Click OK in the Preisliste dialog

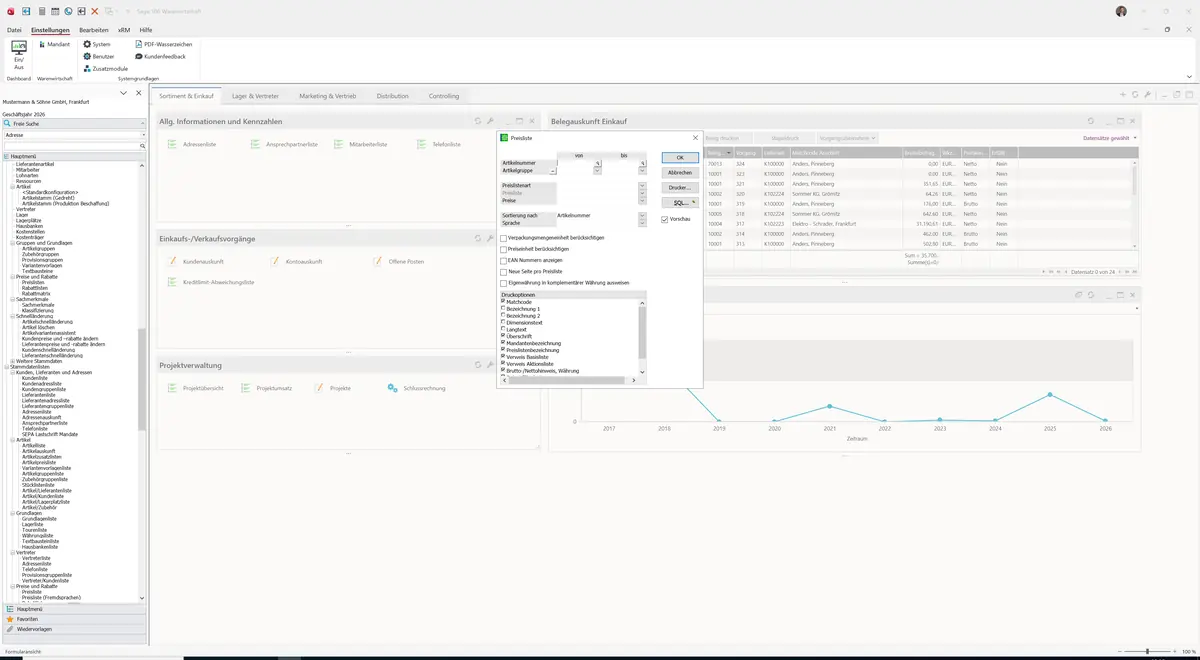[x=680, y=158]
